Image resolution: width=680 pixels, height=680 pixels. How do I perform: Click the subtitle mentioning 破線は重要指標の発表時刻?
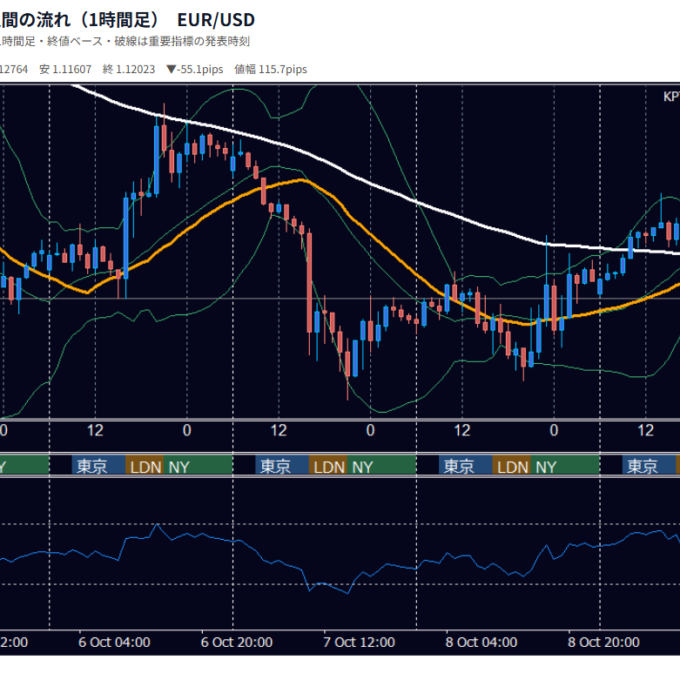point(125,42)
